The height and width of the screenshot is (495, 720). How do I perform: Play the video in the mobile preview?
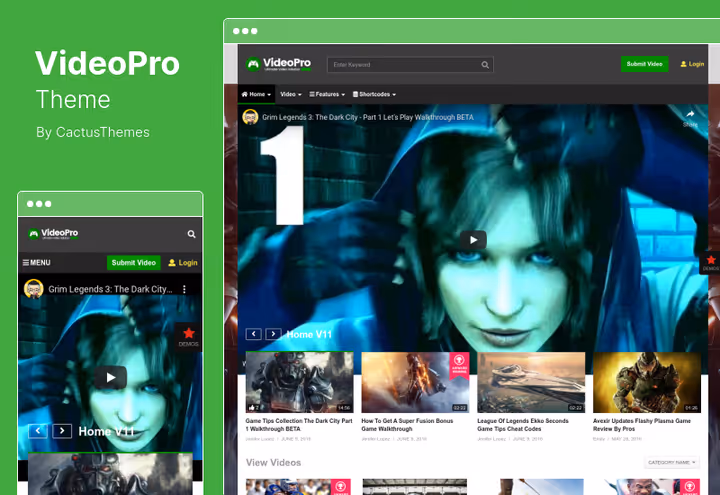pos(111,377)
